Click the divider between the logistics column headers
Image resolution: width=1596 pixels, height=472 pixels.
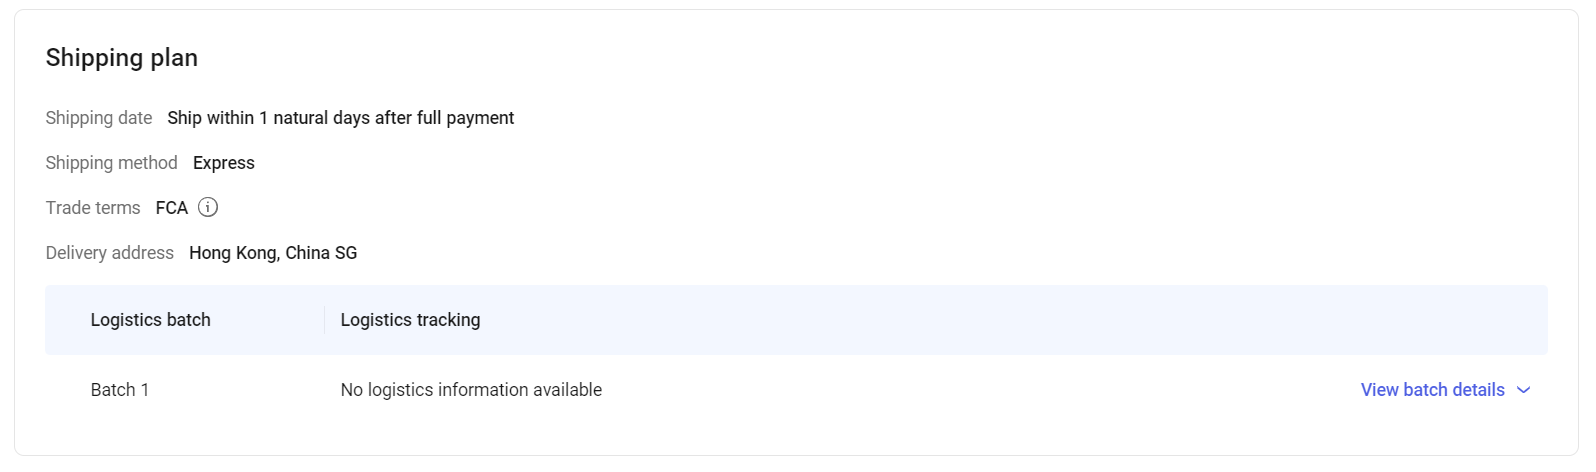324,320
